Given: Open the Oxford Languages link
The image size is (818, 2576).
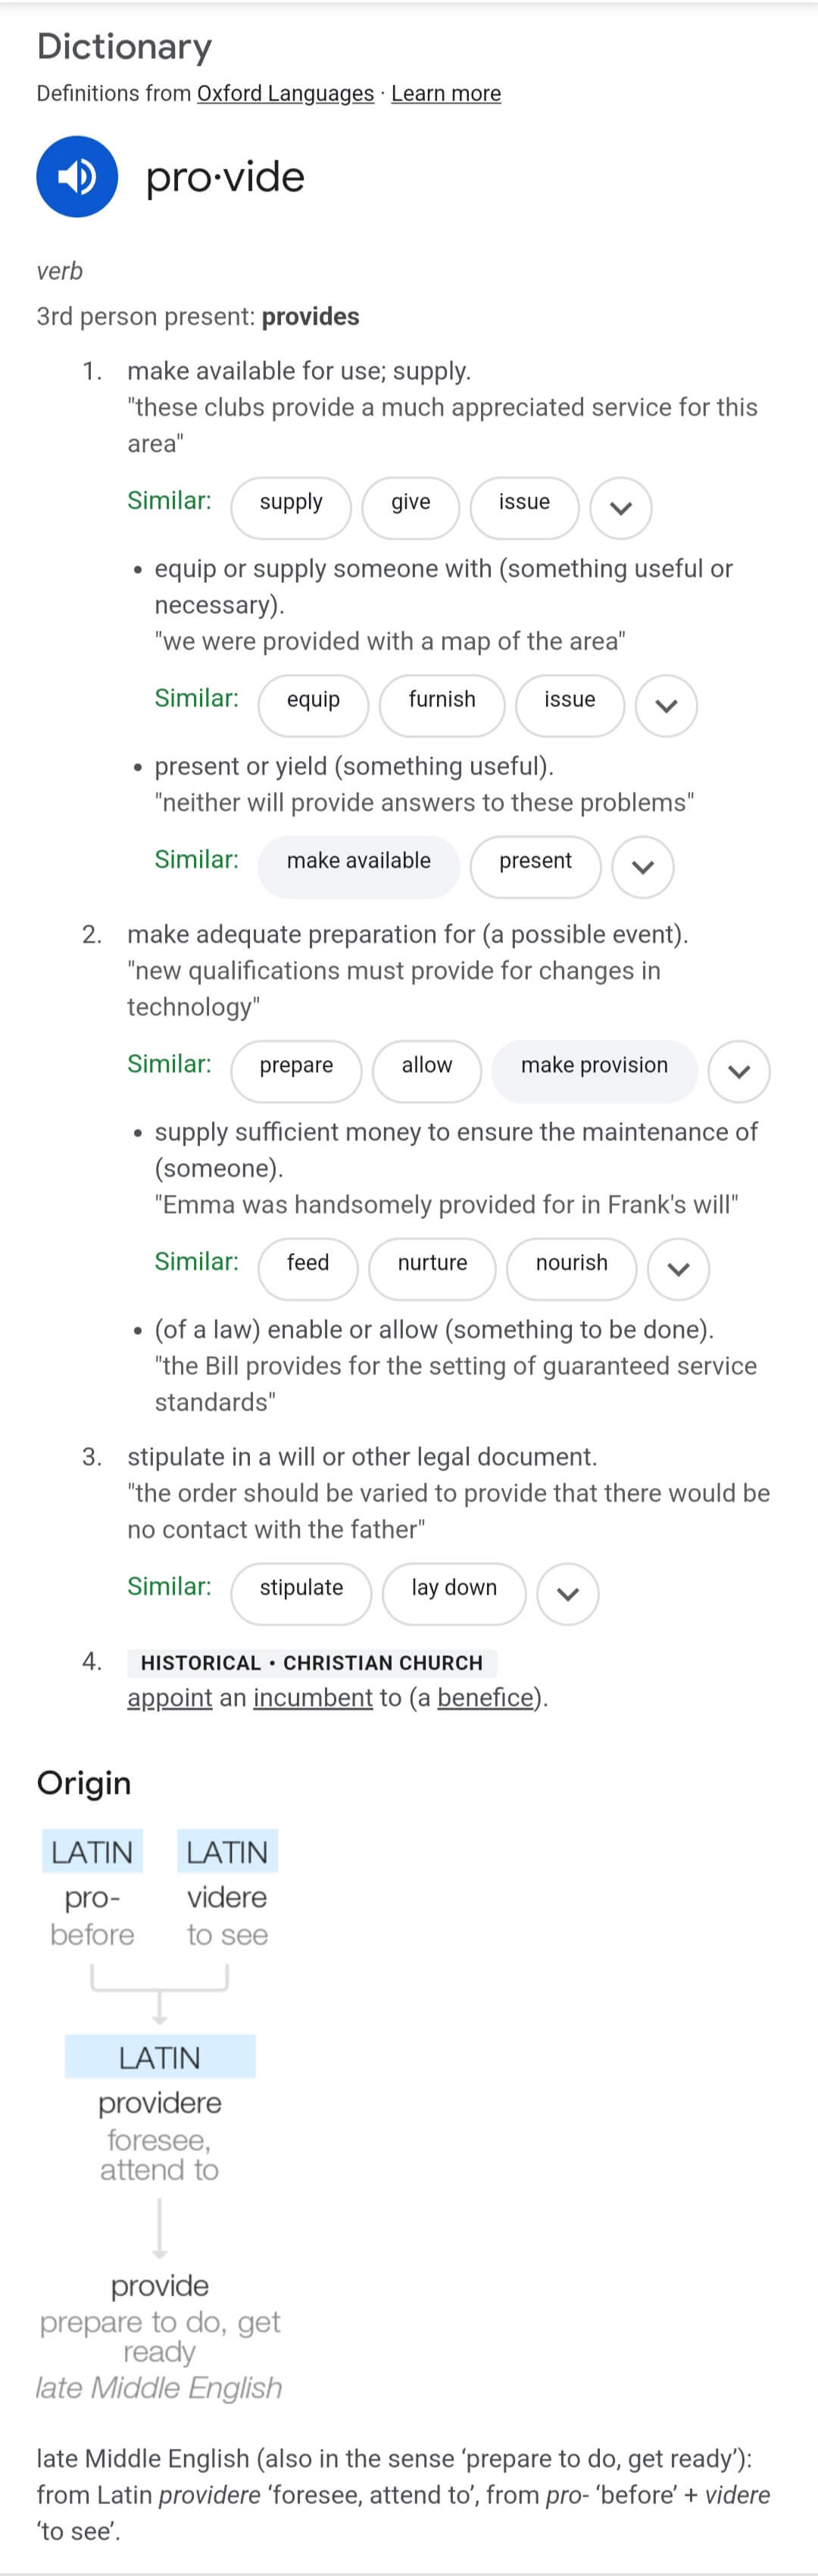Looking at the screenshot, I should 285,94.
